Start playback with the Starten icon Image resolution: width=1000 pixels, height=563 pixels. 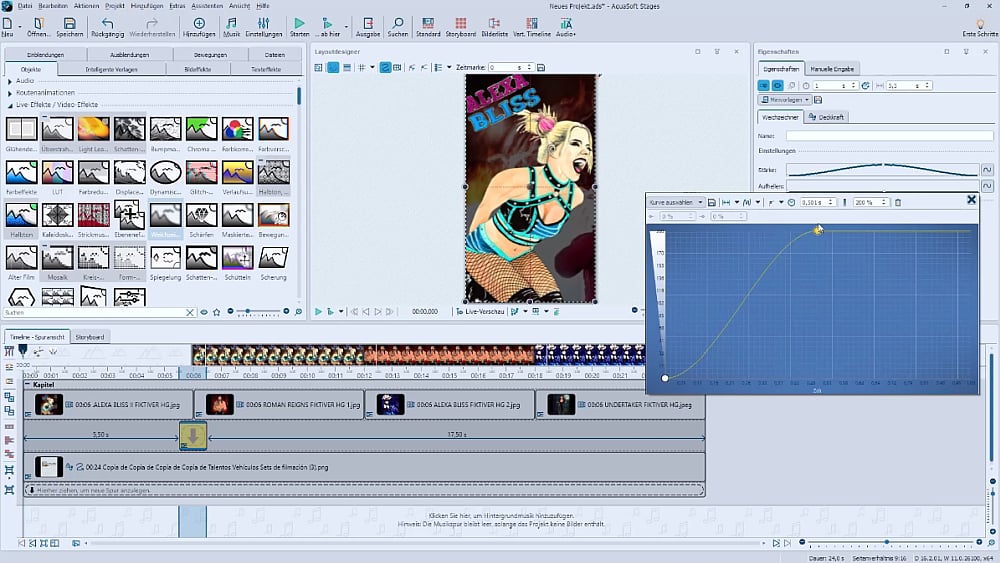pyautogui.click(x=299, y=25)
